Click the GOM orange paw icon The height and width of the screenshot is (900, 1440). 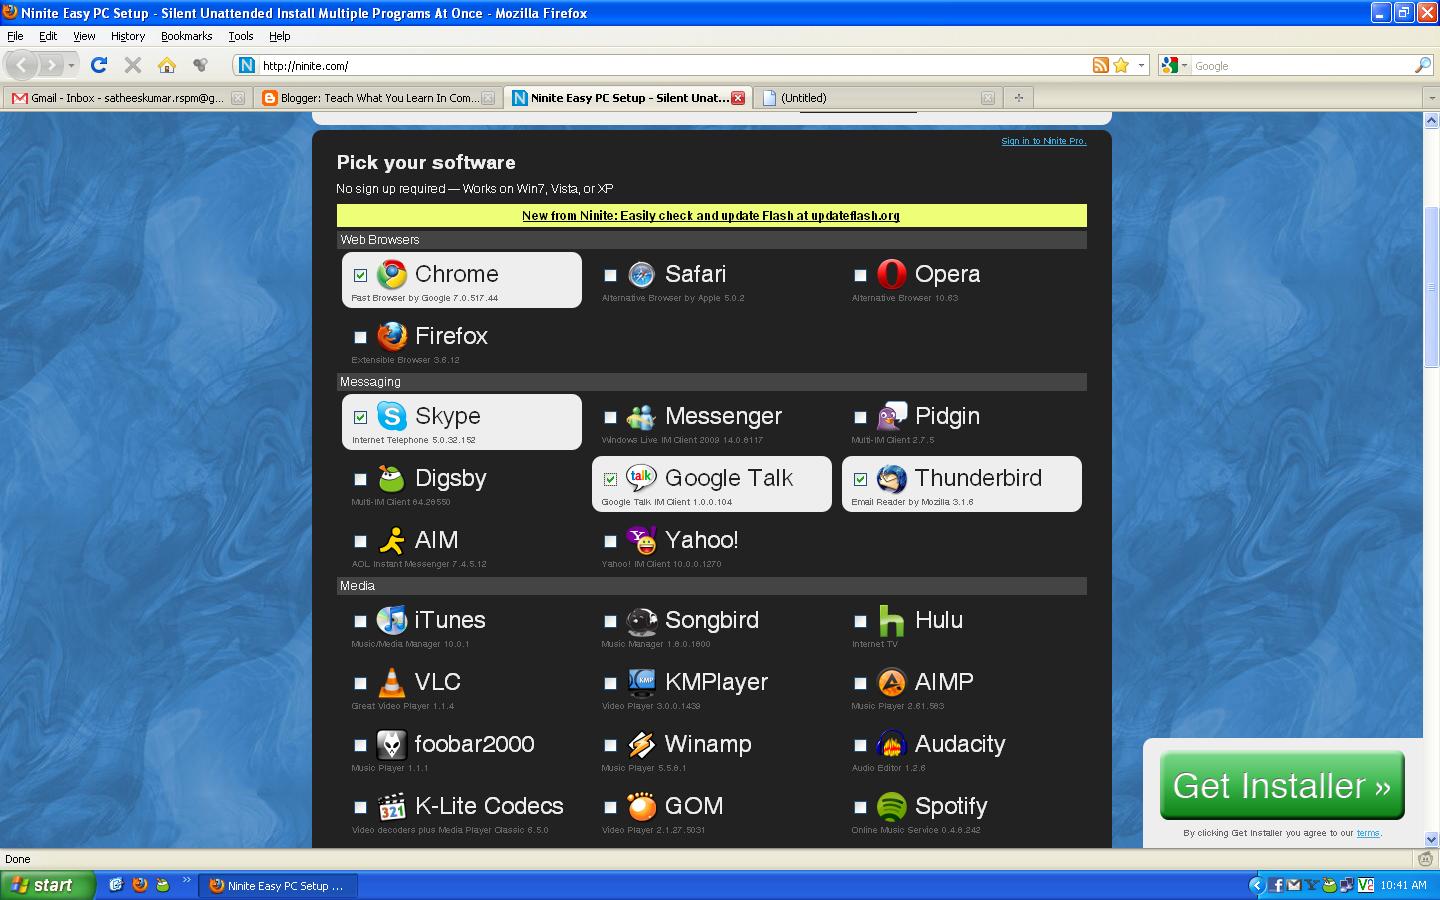pos(641,806)
